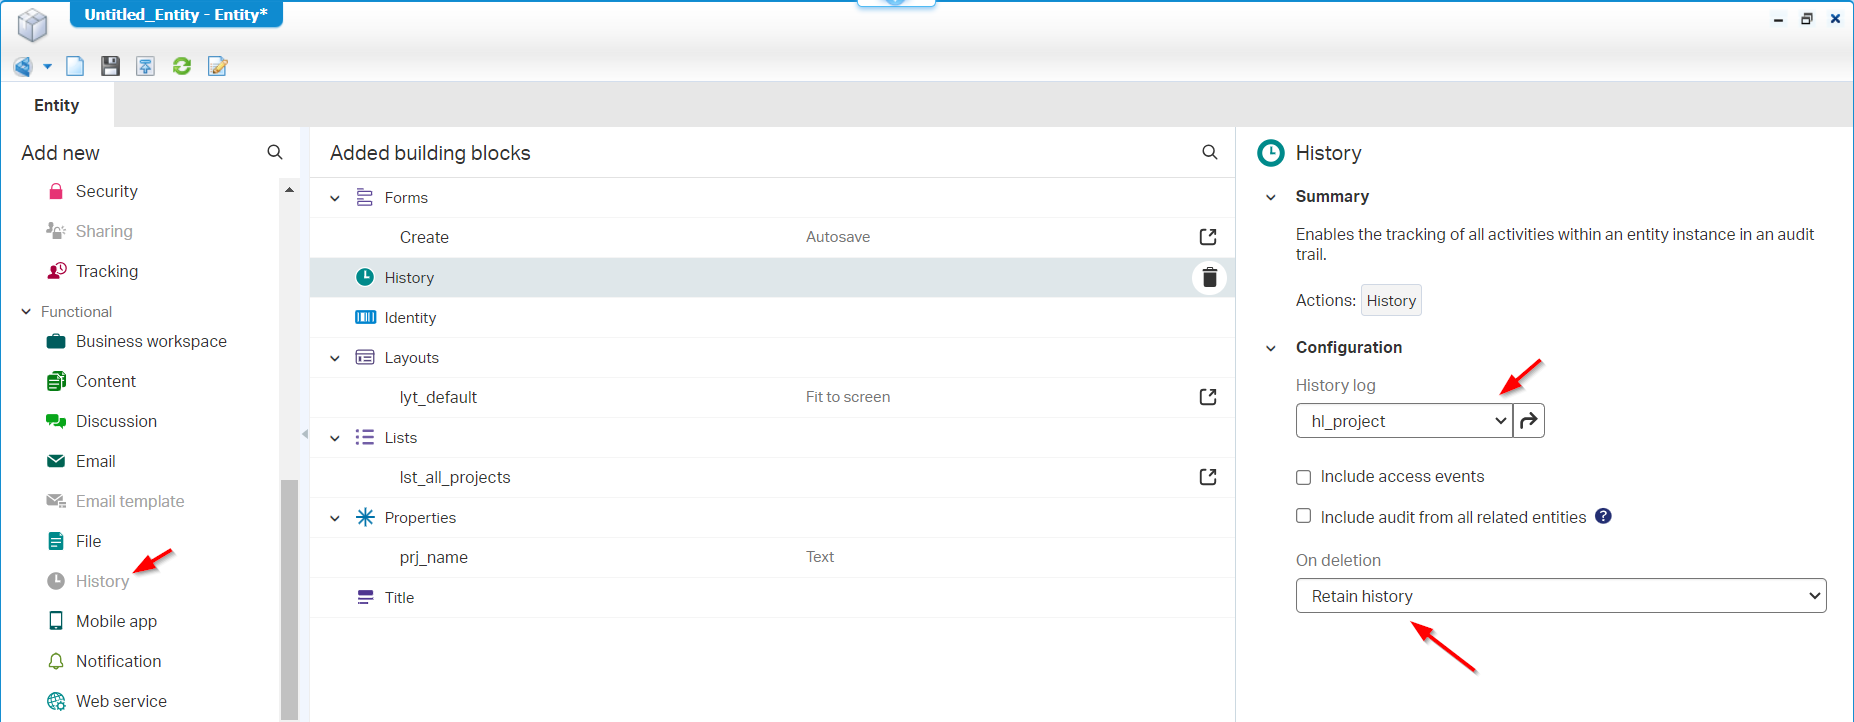
Task: Select the Identity building block
Action: 410,318
